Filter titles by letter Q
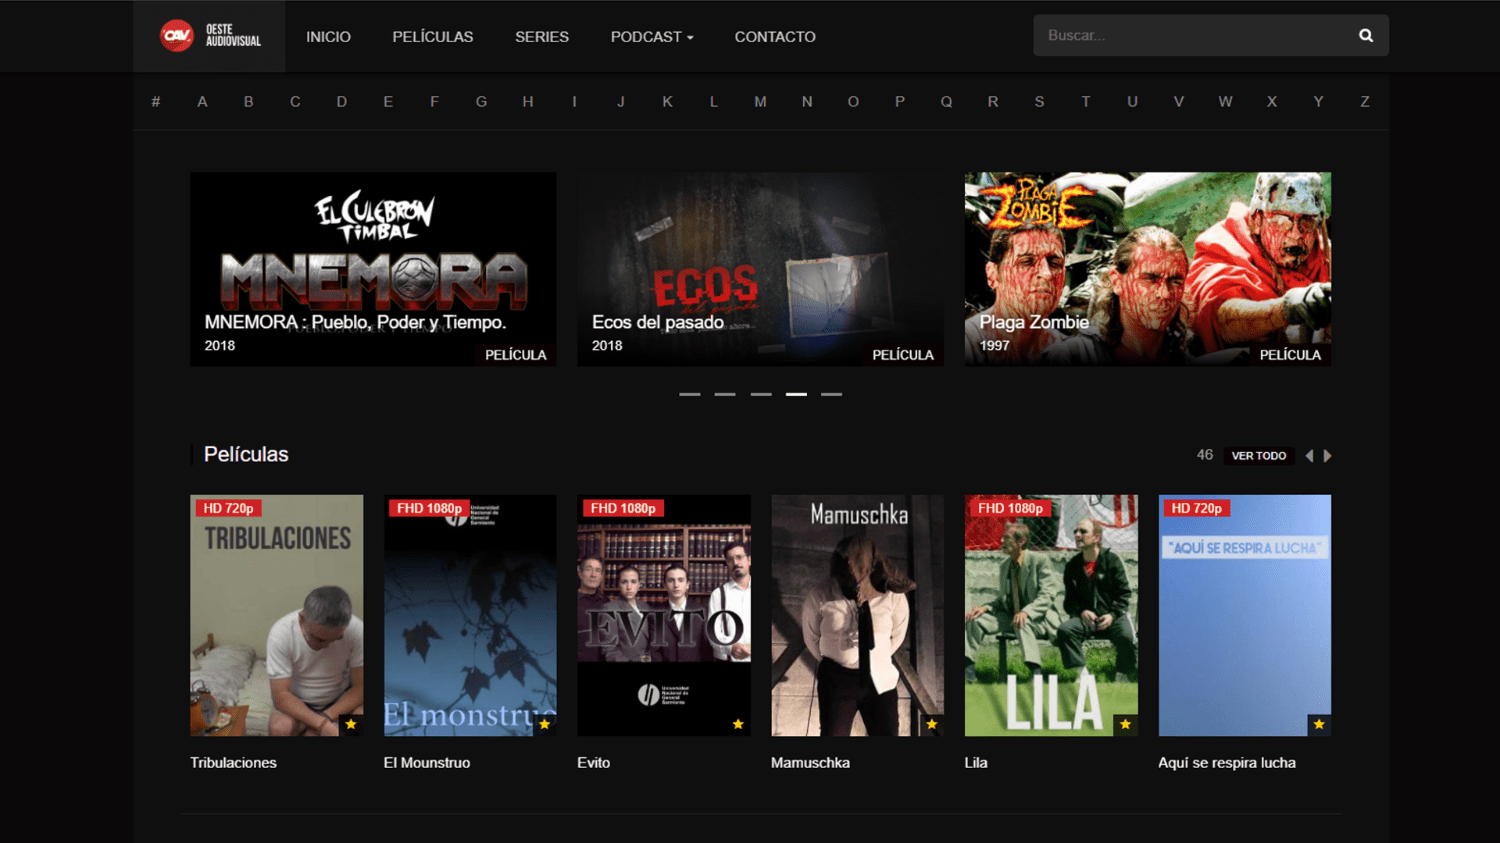 tap(946, 102)
